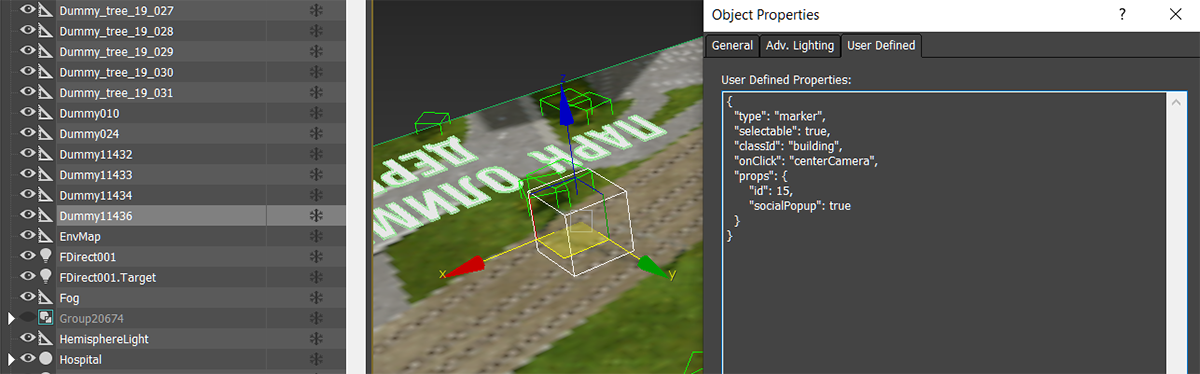This screenshot has width=1200, height=374.
Task: Click the helper icon beside Dummy_tree_19_031
Action: (x=45, y=92)
